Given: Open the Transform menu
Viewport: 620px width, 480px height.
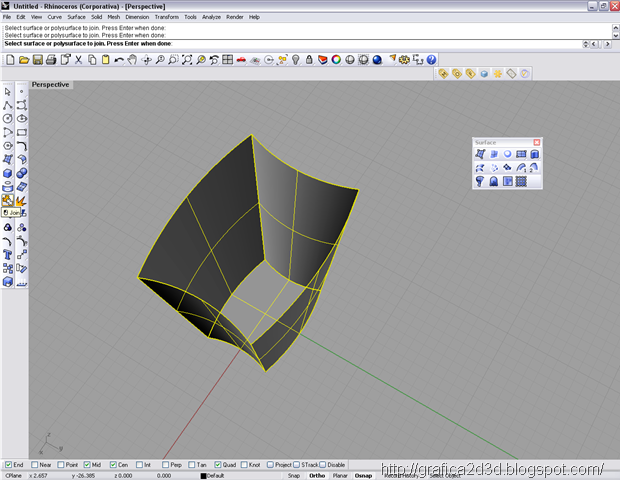Looking at the screenshot, I should [166, 17].
